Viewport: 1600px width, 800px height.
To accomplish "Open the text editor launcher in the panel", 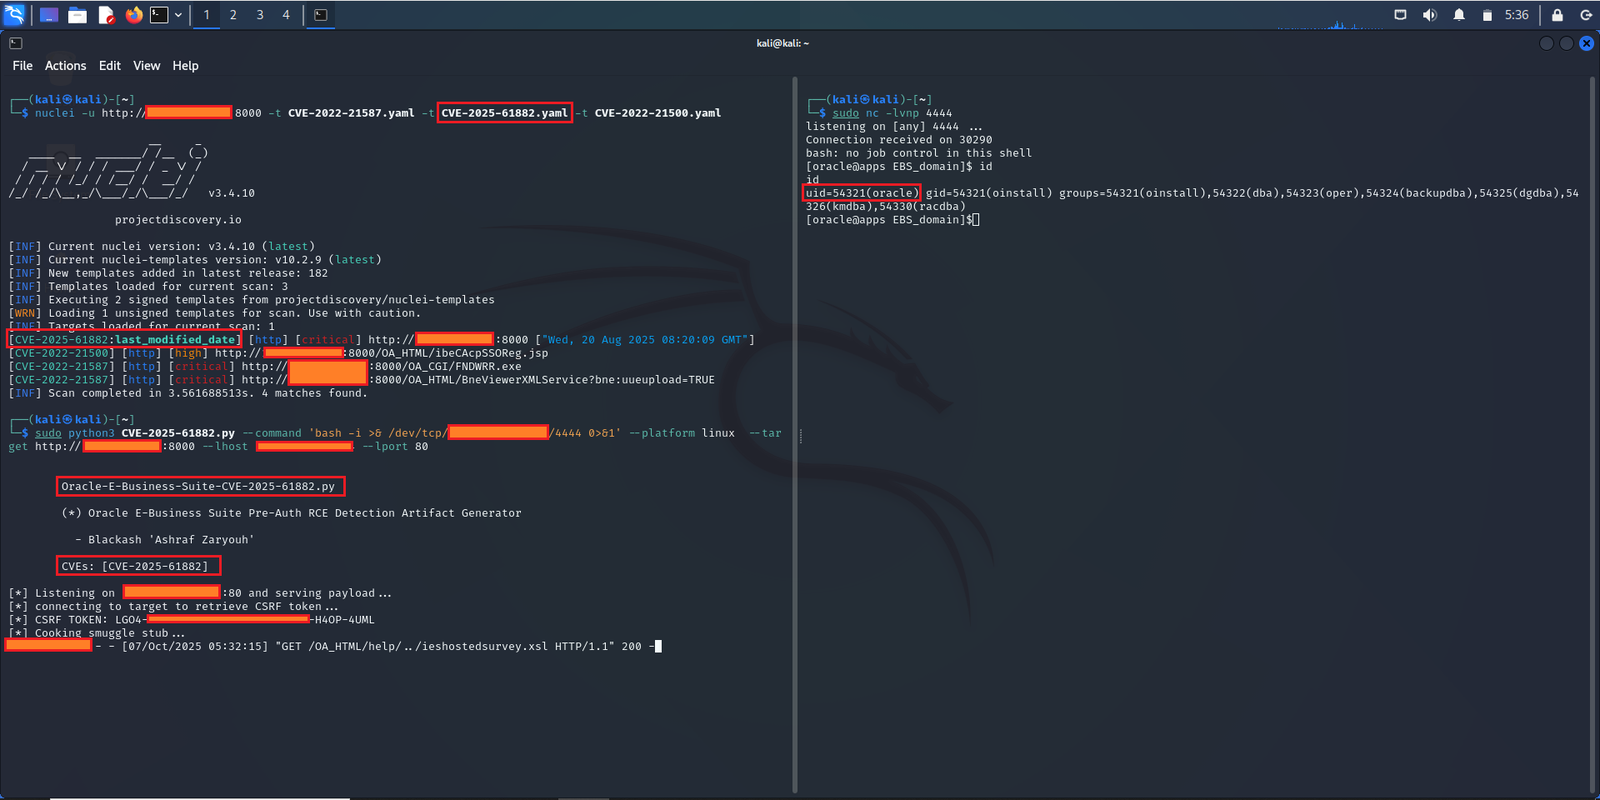I will pyautogui.click(x=106, y=15).
